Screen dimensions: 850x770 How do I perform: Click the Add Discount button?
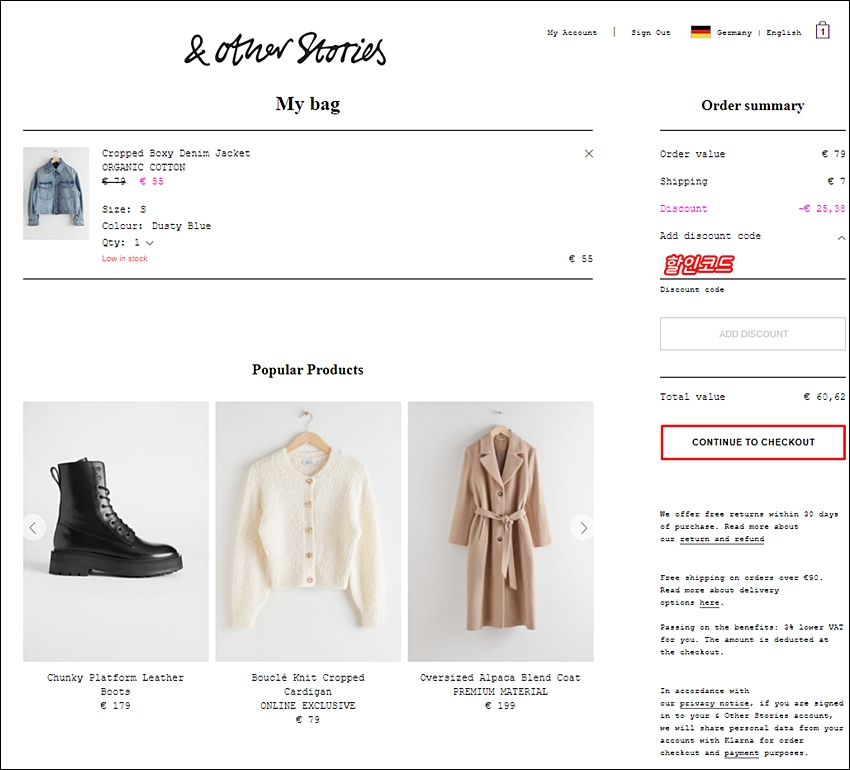[x=753, y=333]
